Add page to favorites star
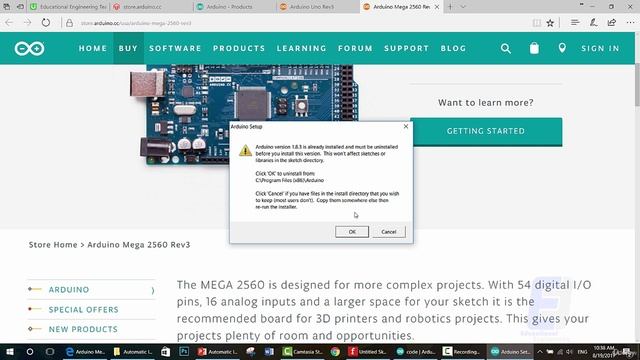 click(550, 23)
